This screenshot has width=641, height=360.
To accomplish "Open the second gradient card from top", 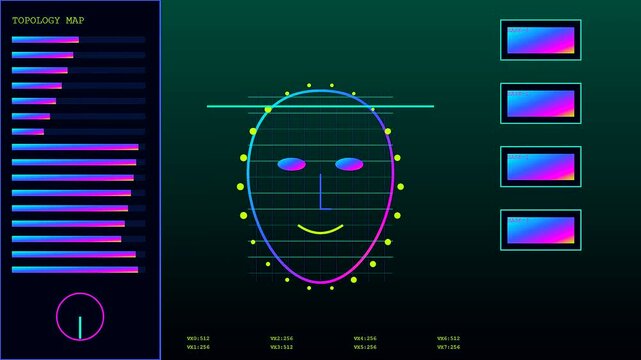I will tap(540, 103).
